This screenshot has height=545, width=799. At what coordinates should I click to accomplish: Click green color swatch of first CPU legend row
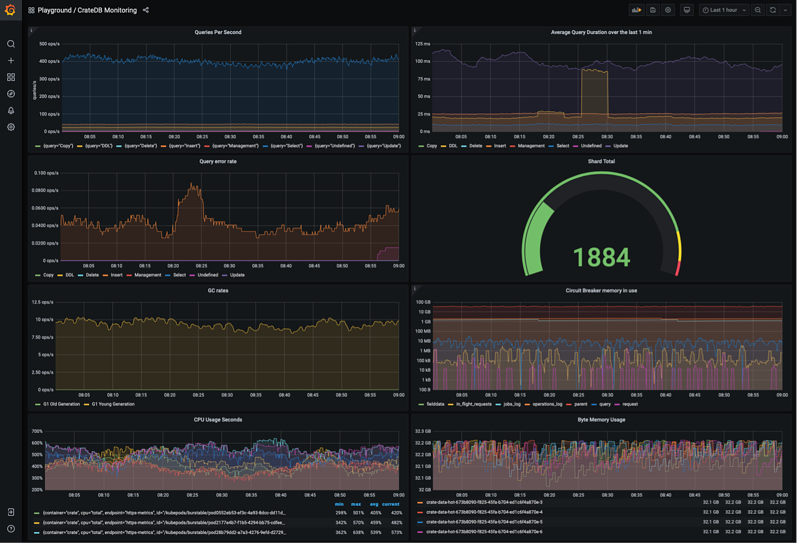37,514
